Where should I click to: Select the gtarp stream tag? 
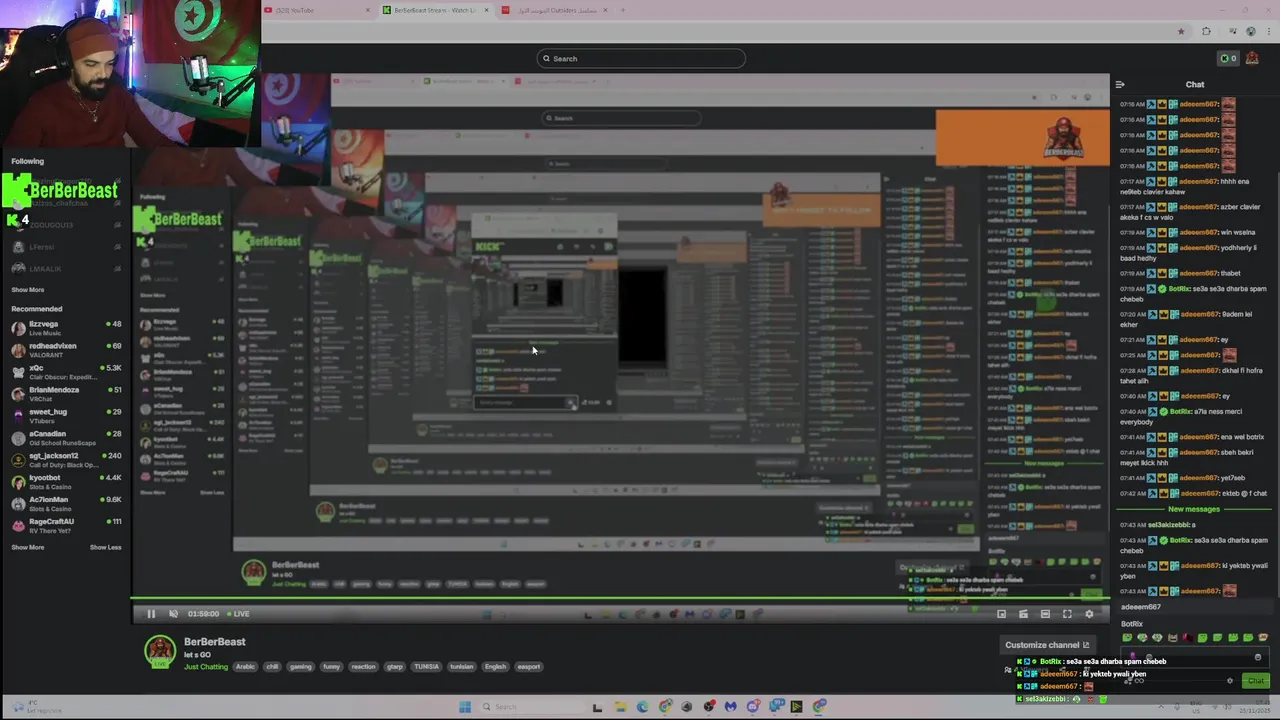[395, 667]
